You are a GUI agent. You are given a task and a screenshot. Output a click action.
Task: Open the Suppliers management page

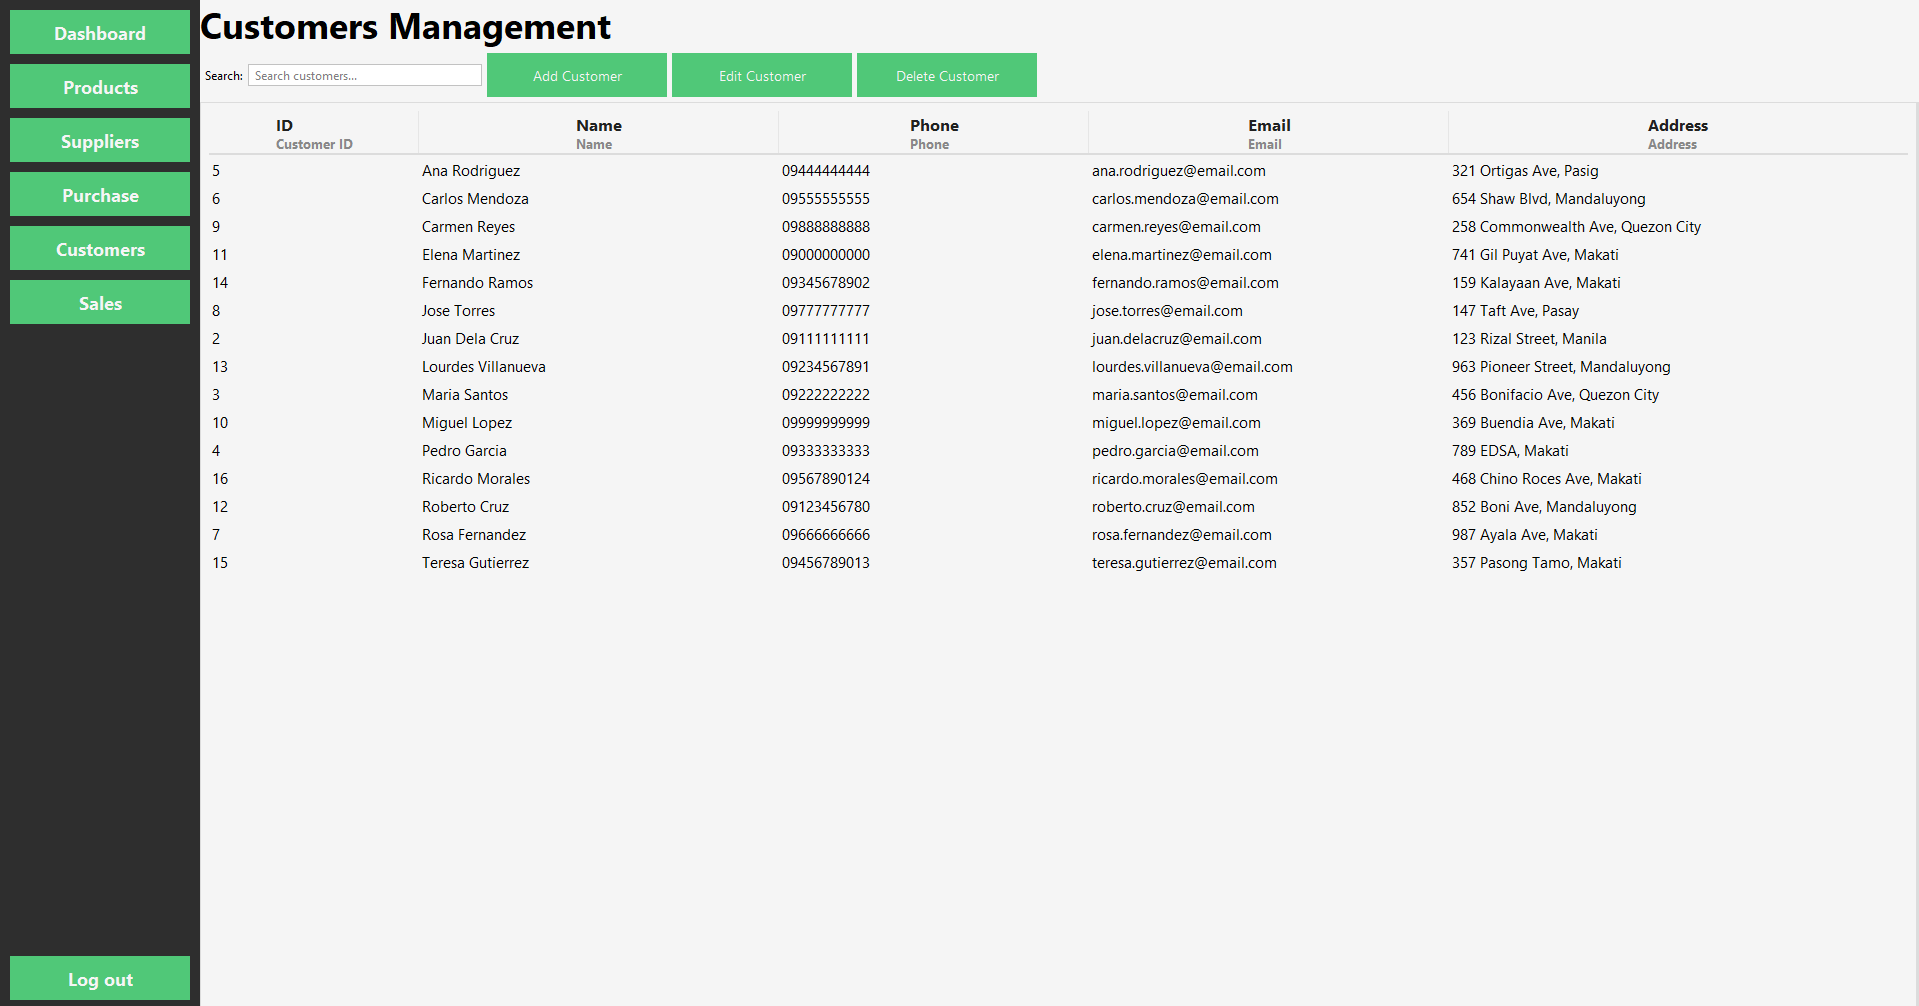[99, 140]
